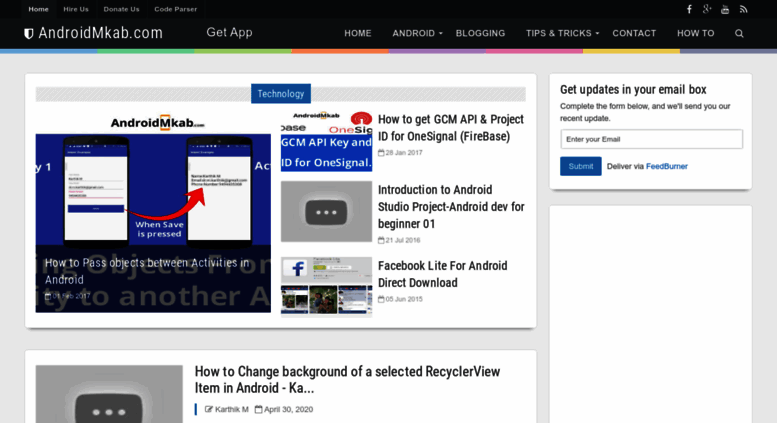Click the AndroidMkab.com site title
Image resolution: width=777 pixels, height=423 pixels.
pos(101,33)
